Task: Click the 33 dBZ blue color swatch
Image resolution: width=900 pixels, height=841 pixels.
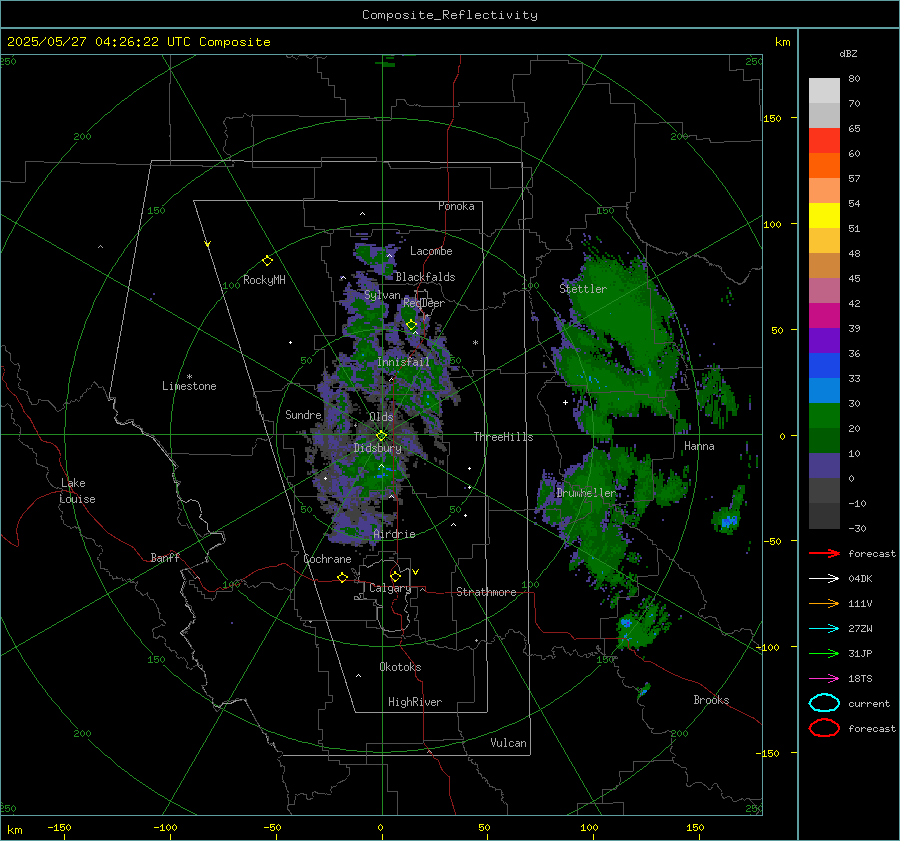Action: pyautogui.click(x=824, y=365)
